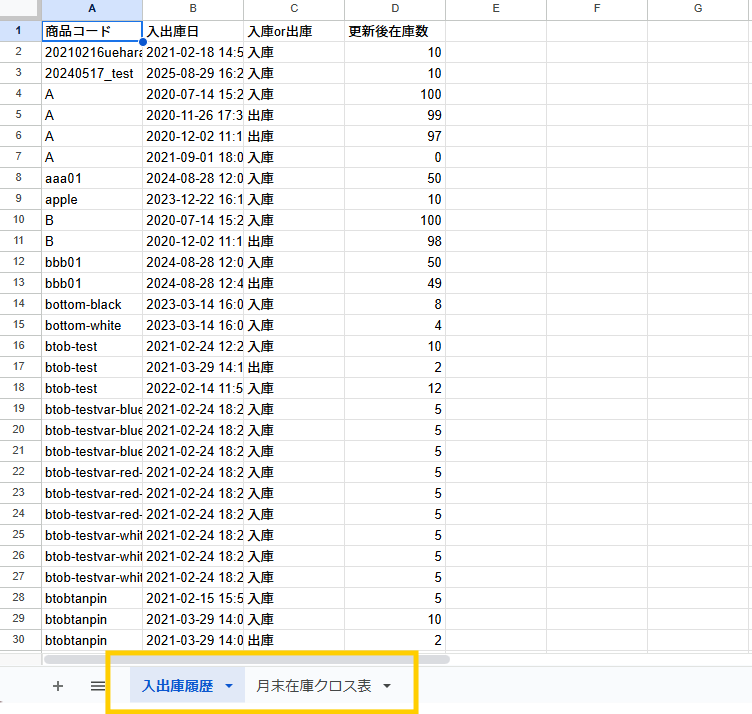The image size is (752, 714).
Task: Open the all sheets list icon
Action: [x=97, y=686]
